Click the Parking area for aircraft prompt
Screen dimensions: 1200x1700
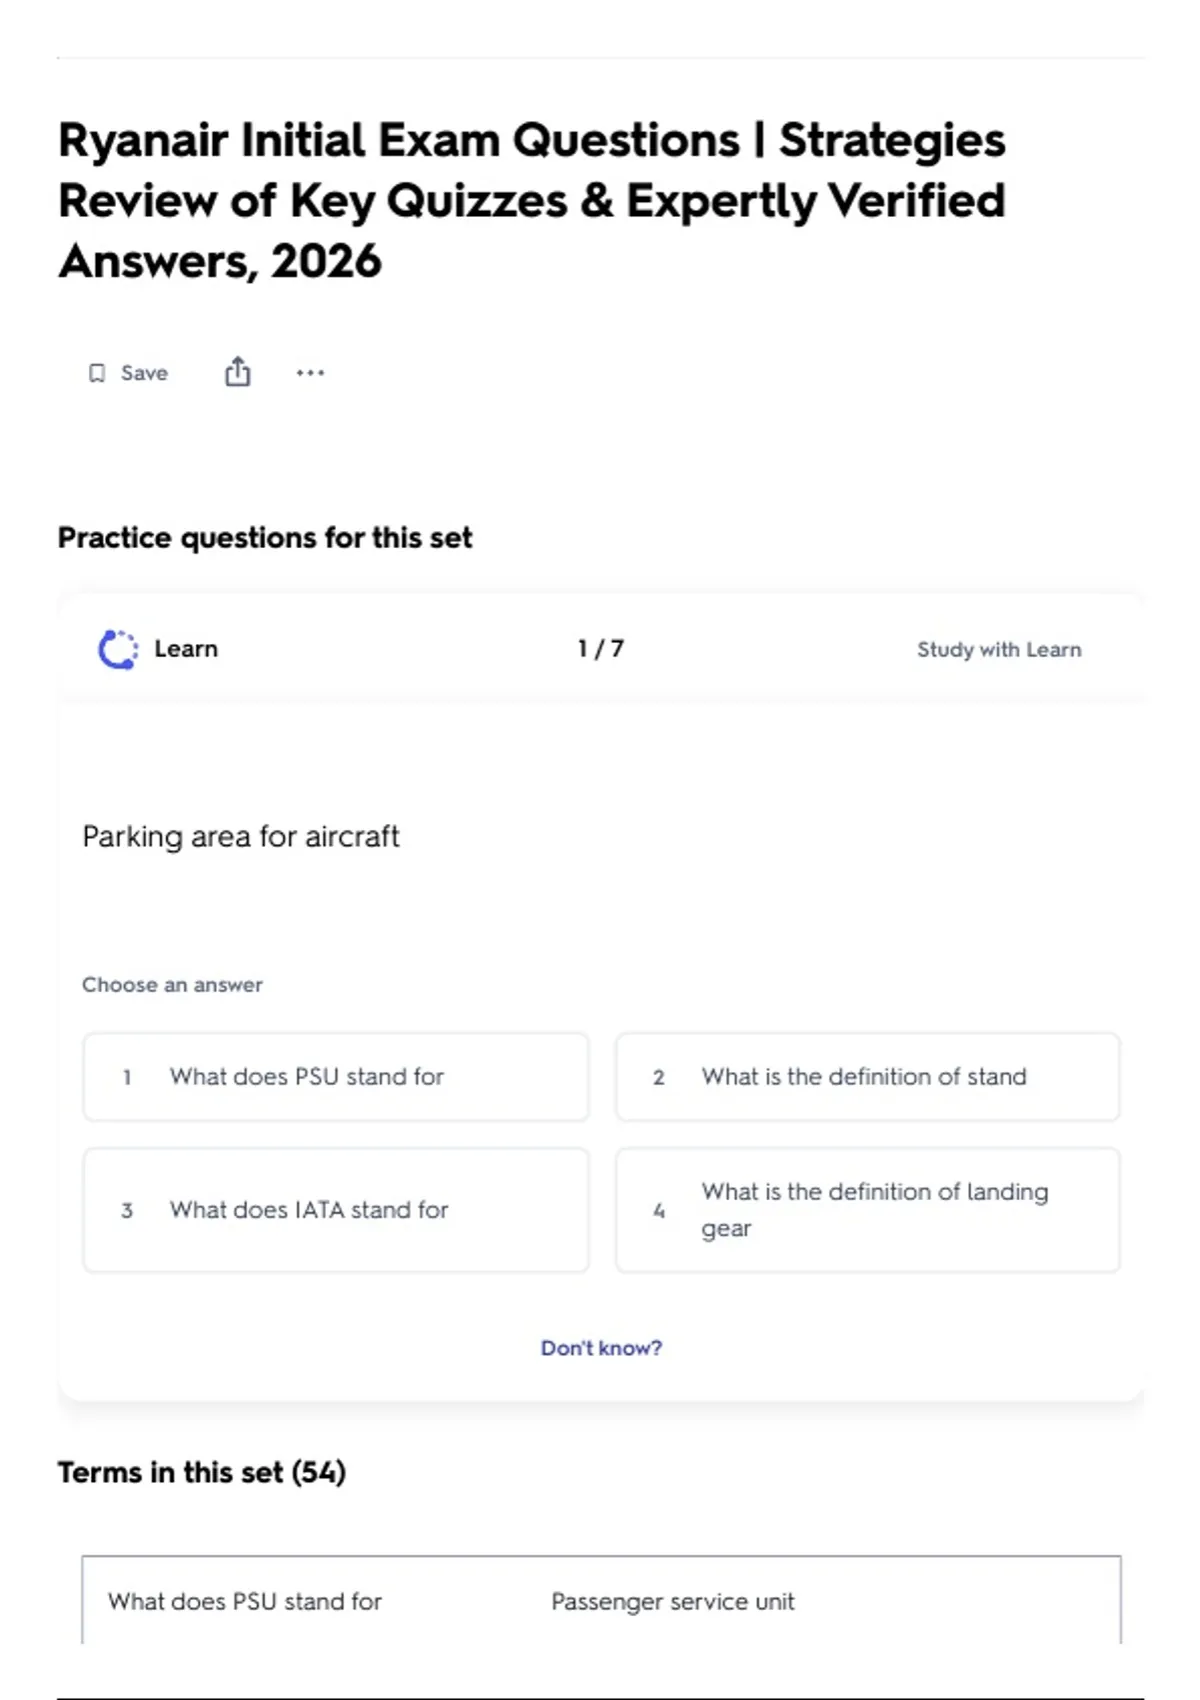click(x=241, y=836)
